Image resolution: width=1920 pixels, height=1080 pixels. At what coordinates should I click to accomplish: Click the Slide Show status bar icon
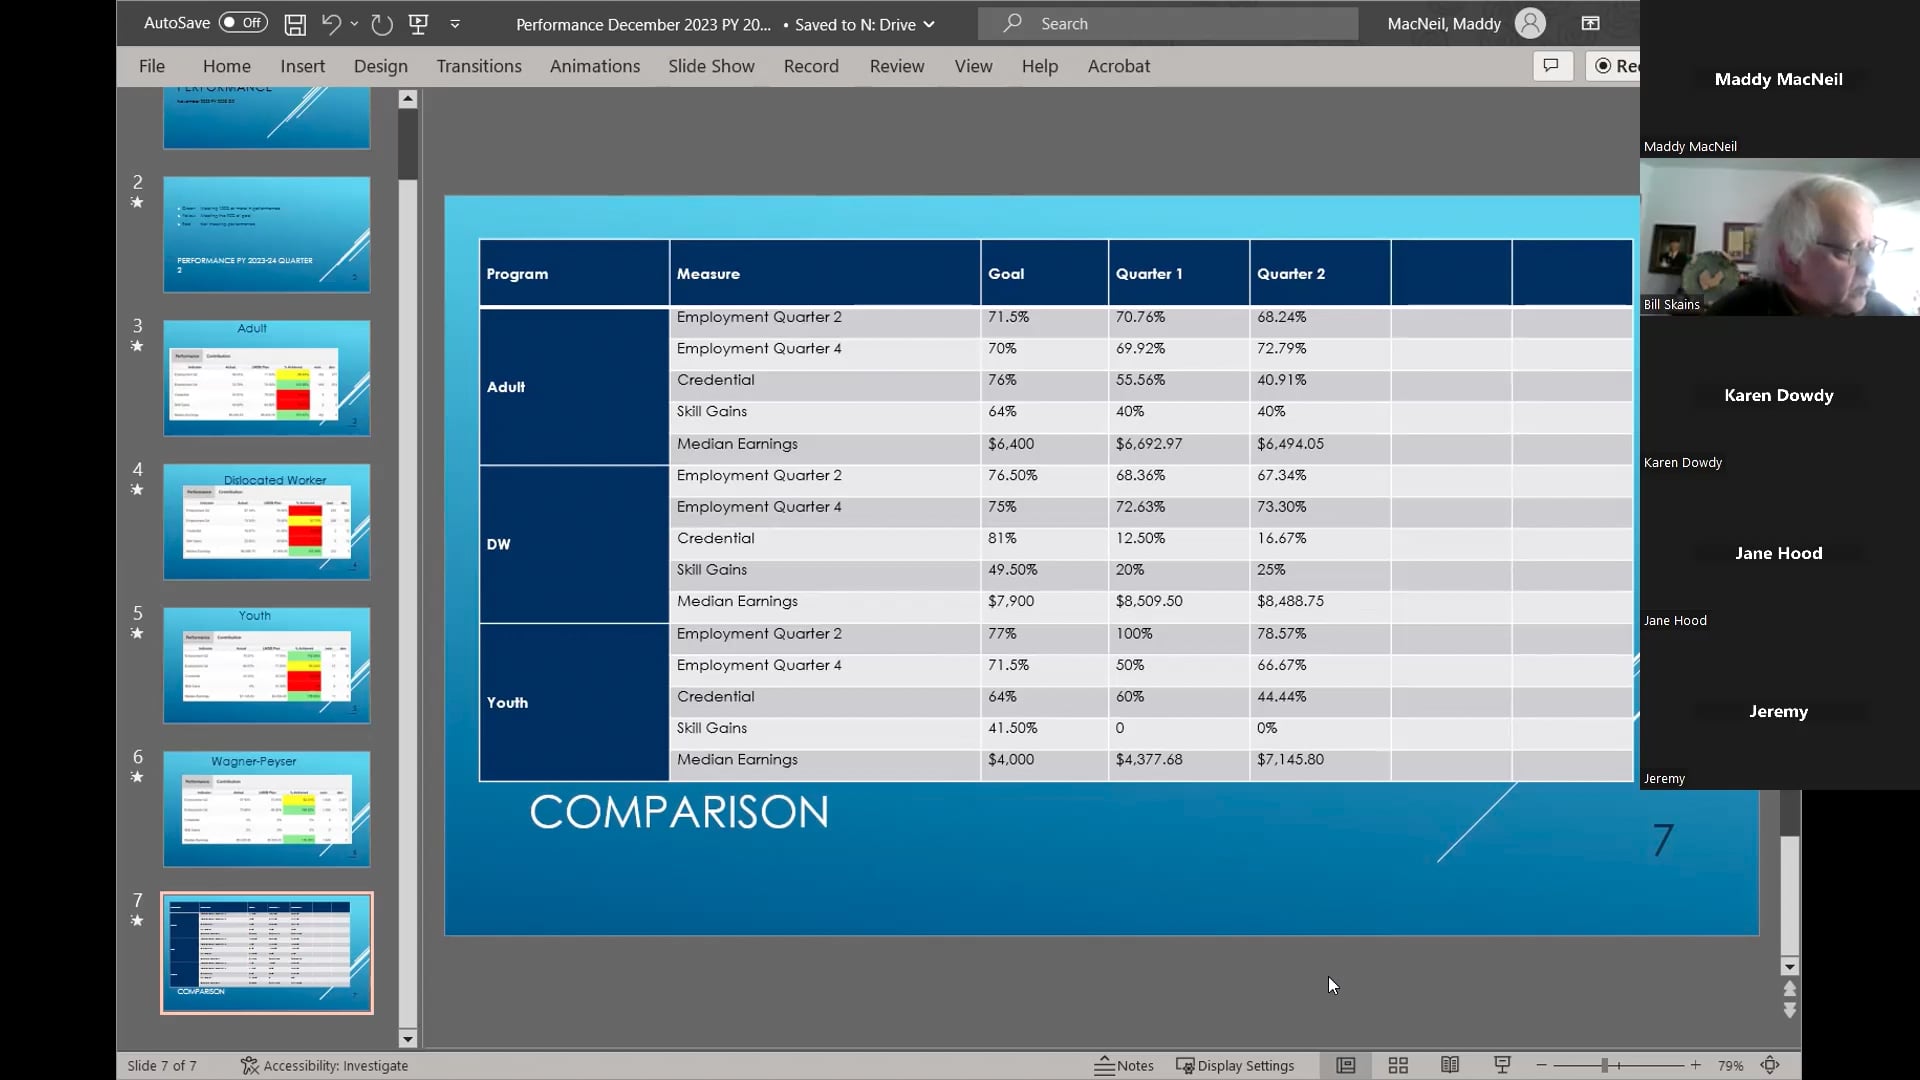coord(1502,1066)
